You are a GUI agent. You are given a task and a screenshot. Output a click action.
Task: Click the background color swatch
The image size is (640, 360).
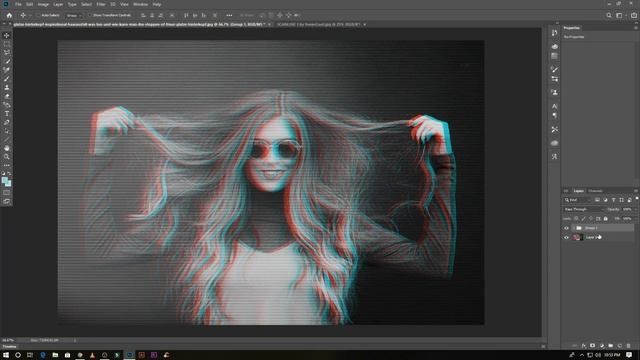(9, 184)
